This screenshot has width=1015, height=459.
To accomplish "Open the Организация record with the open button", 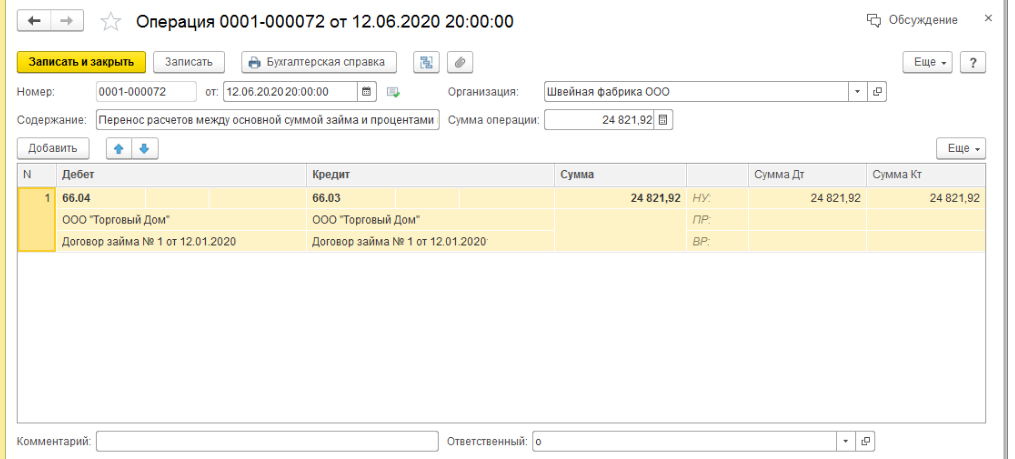I will click(x=877, y=92).
